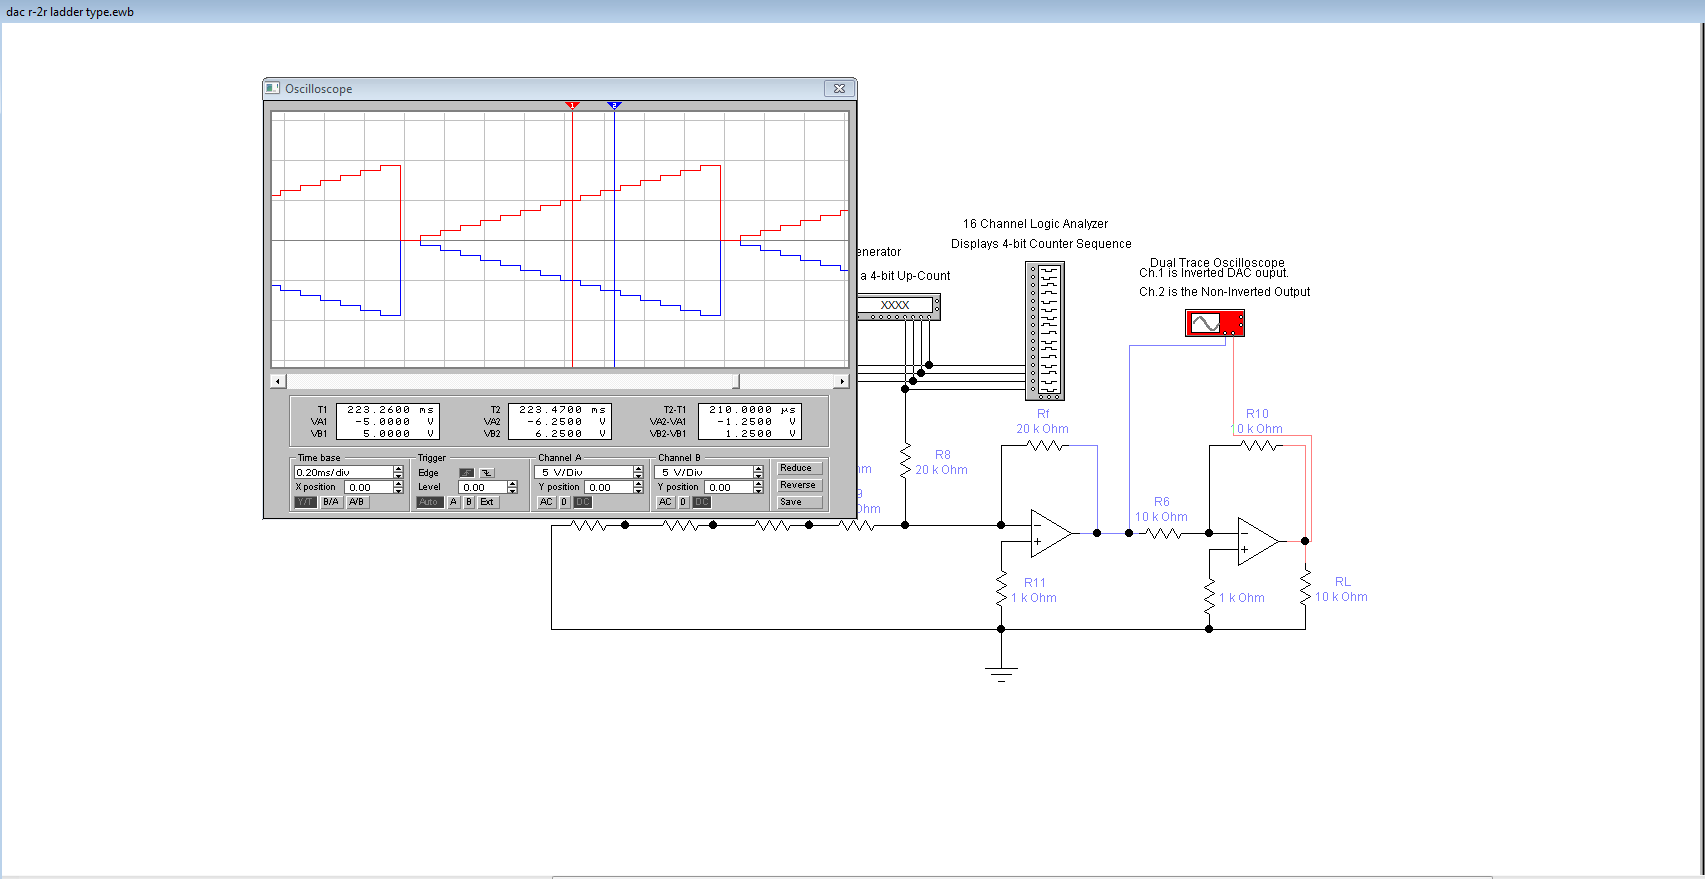1705x879 pixels.
Task: Adjust Channel A Y position stepper
Action: [x=638, y=487]
